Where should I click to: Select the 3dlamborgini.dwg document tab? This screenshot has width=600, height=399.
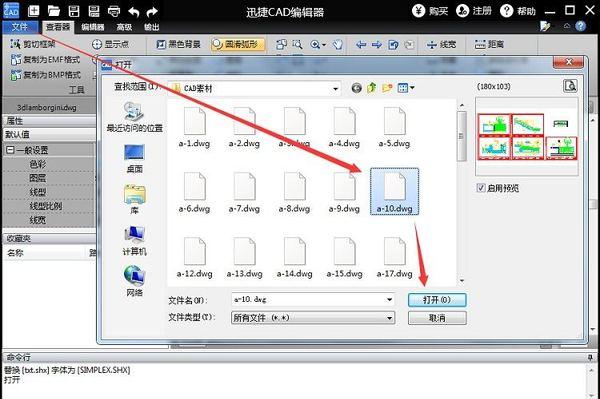[47, 108]
